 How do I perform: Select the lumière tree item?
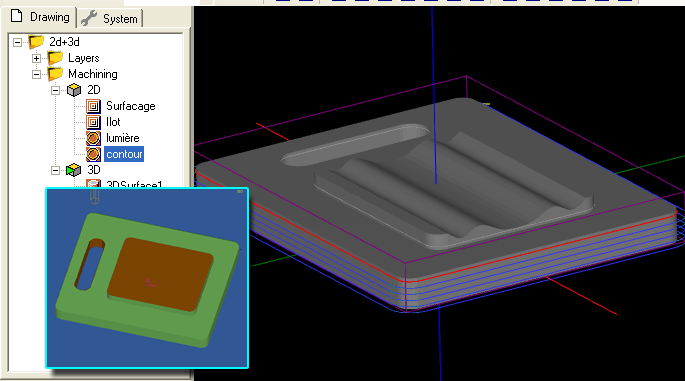click(x=123, y=138)
